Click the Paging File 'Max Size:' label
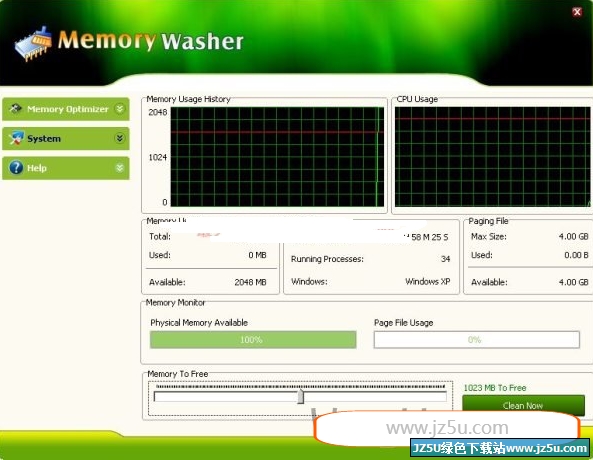The height and width of the screenshot is (460, 593). click(x=489, y=236)
